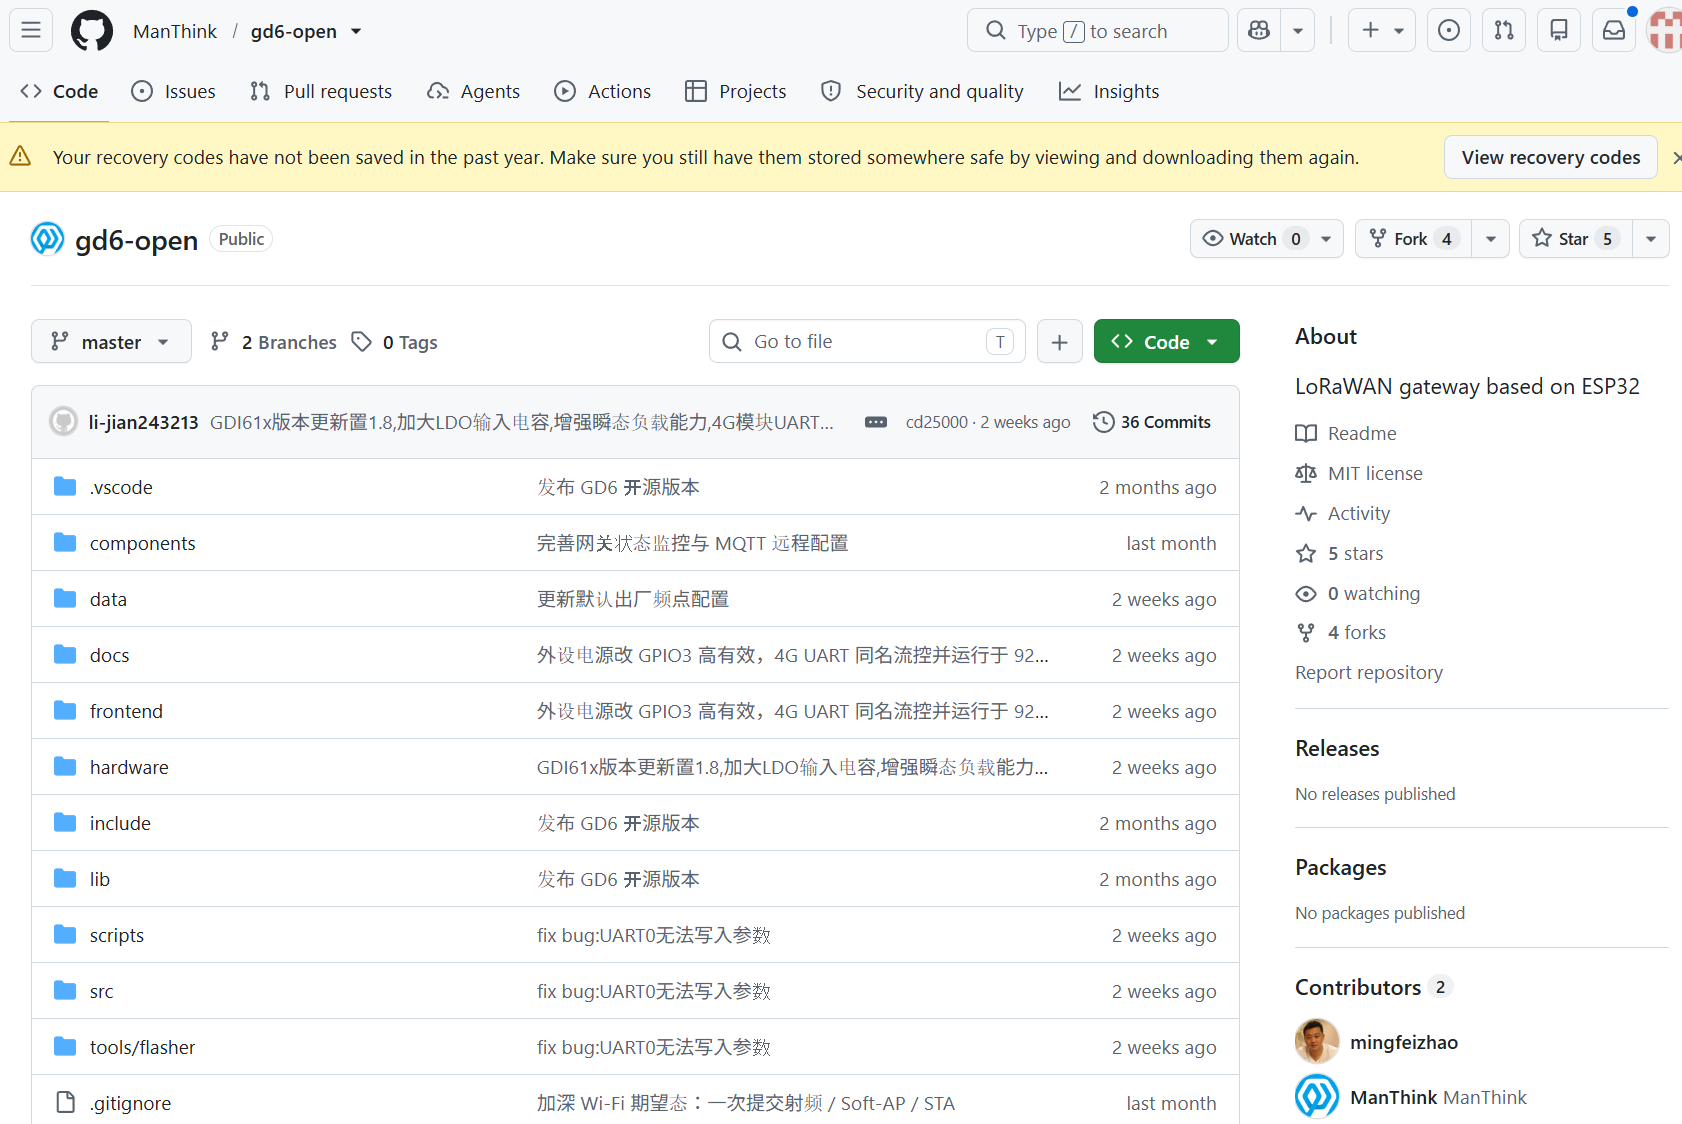Click View recovery codes button

pos(1551,157)
